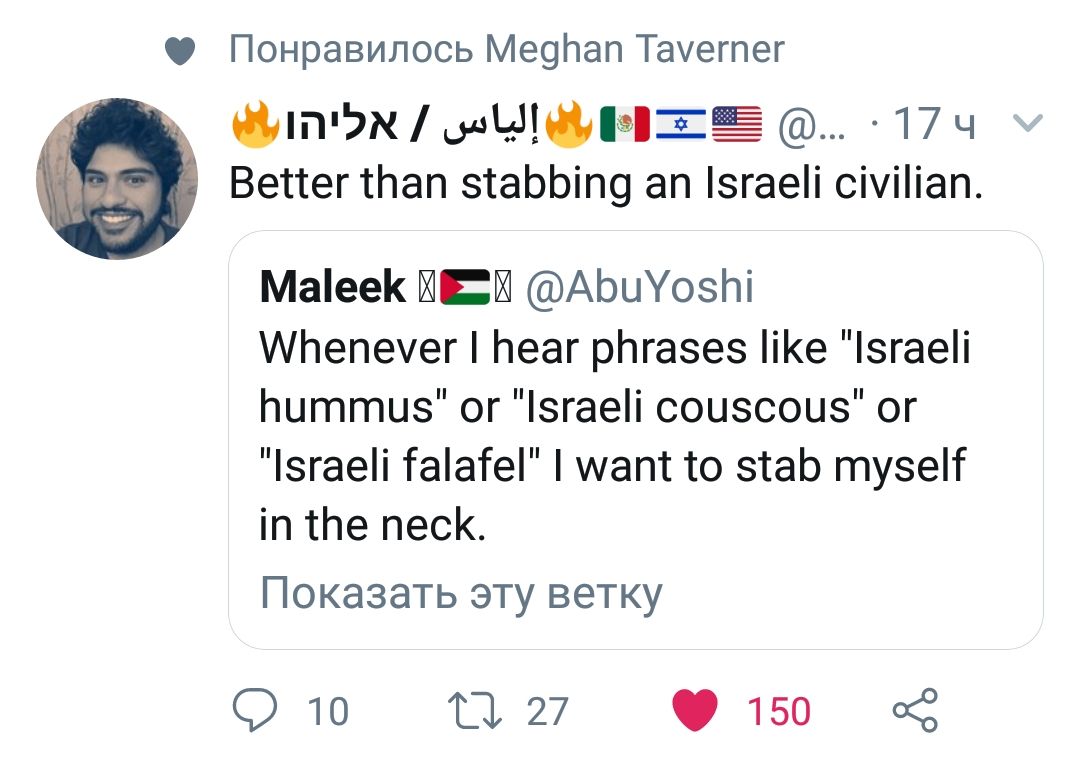
Task: Open the author's profile picture
Action: point(117,179)
